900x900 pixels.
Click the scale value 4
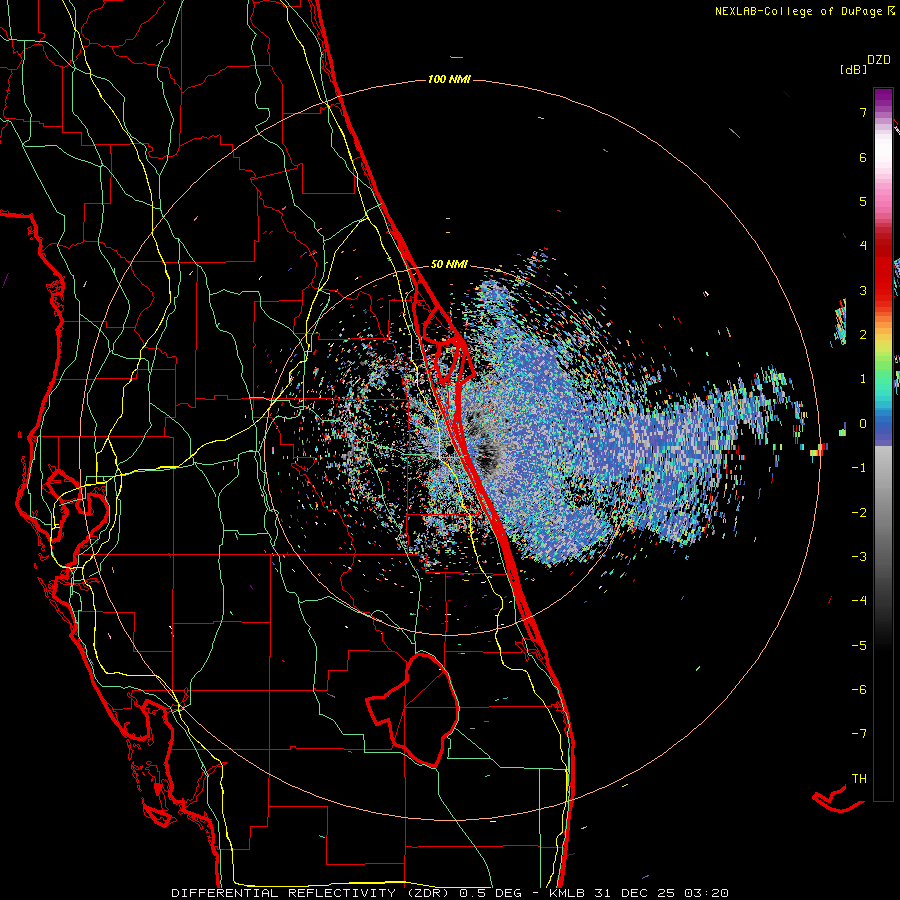tap(863, 246)
